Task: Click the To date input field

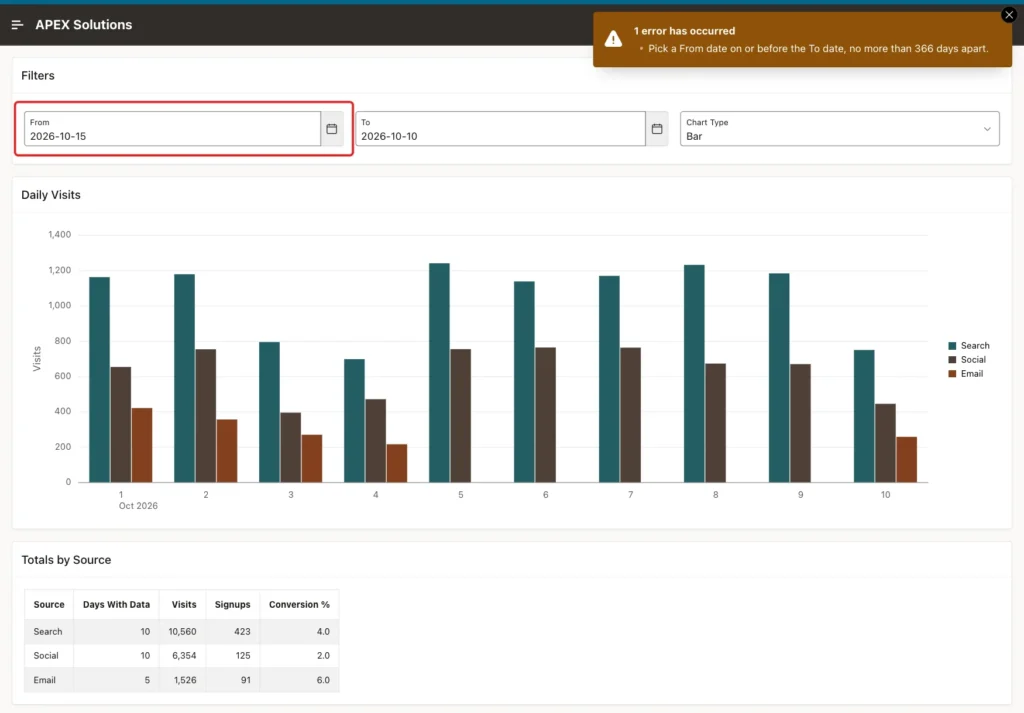Action: (x=500, y=129)
